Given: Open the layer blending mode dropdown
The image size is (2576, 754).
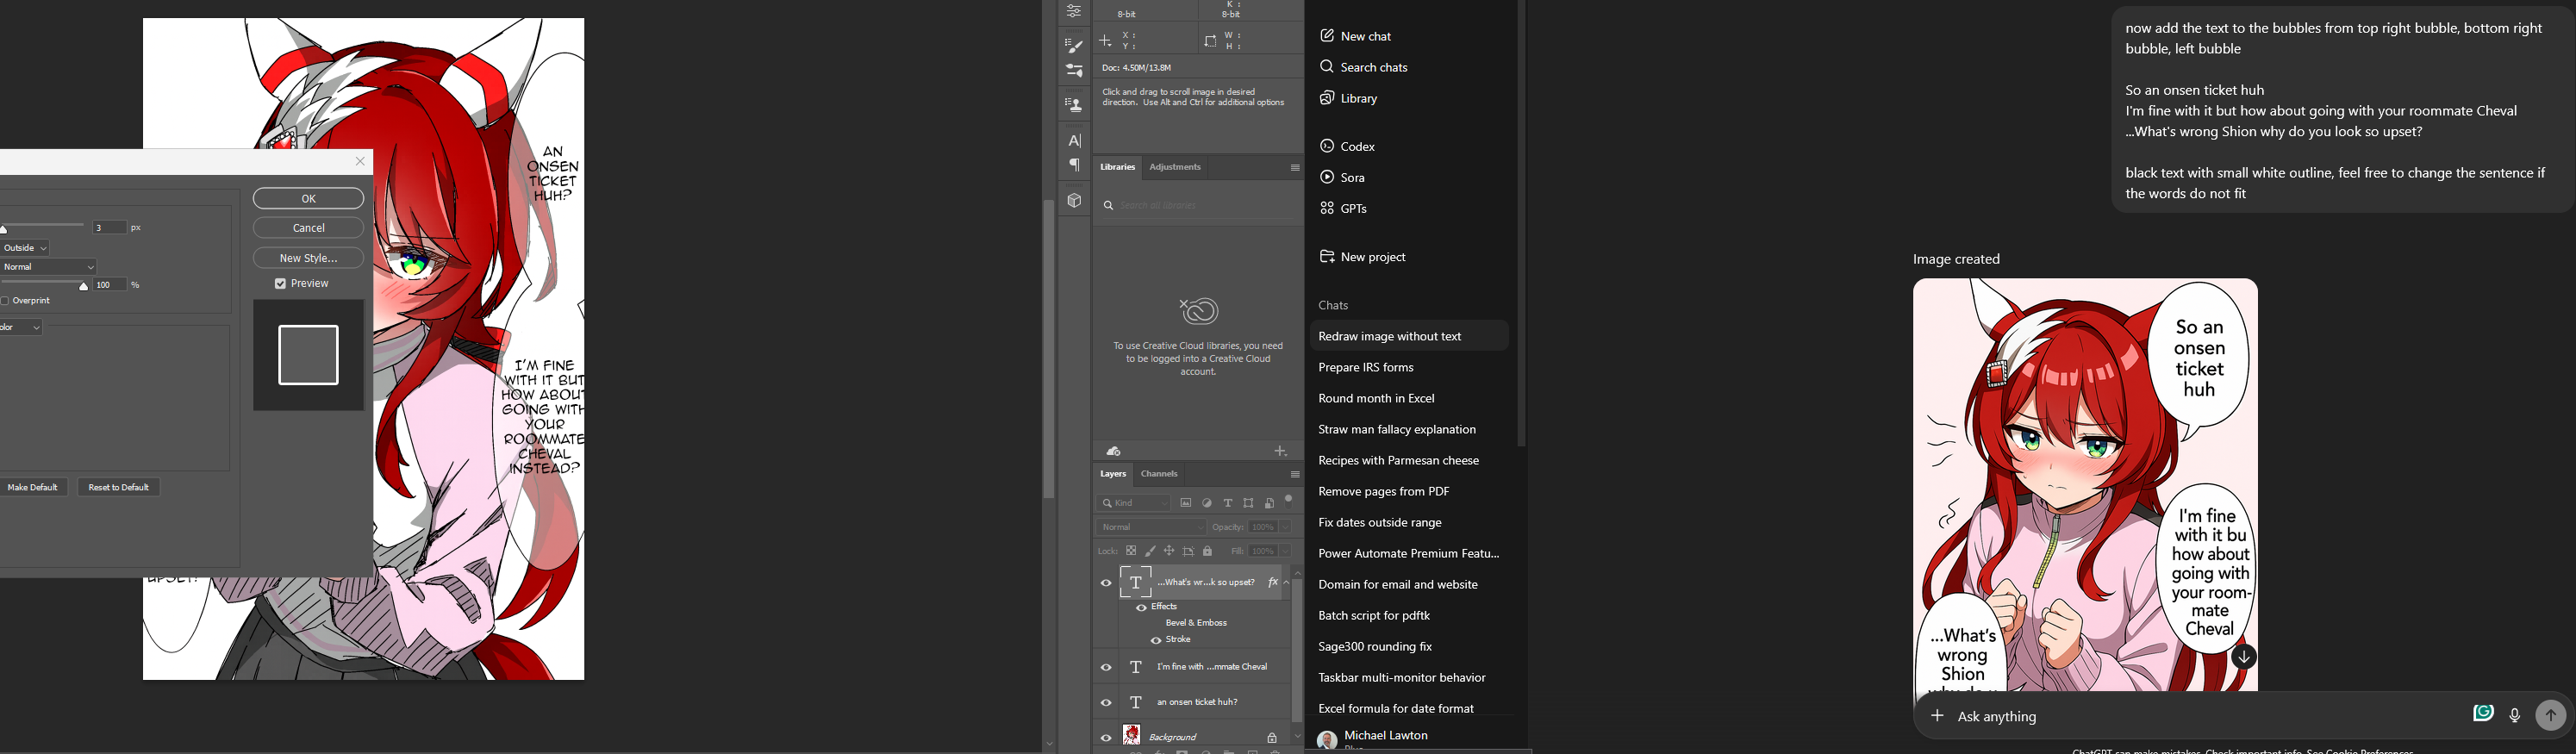Looking at the screenshot, I should point(1152,527).
